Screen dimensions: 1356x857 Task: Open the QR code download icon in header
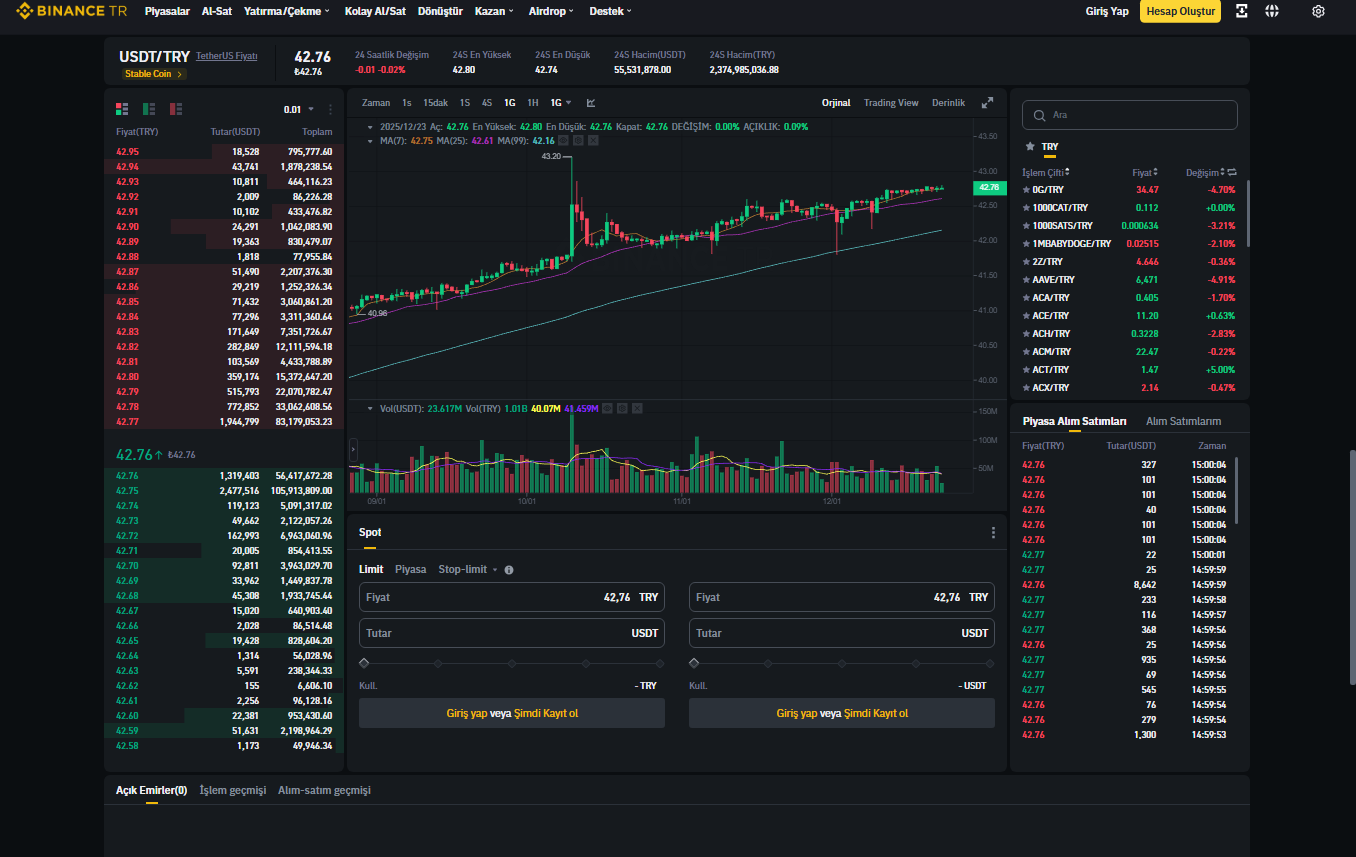1241,11
